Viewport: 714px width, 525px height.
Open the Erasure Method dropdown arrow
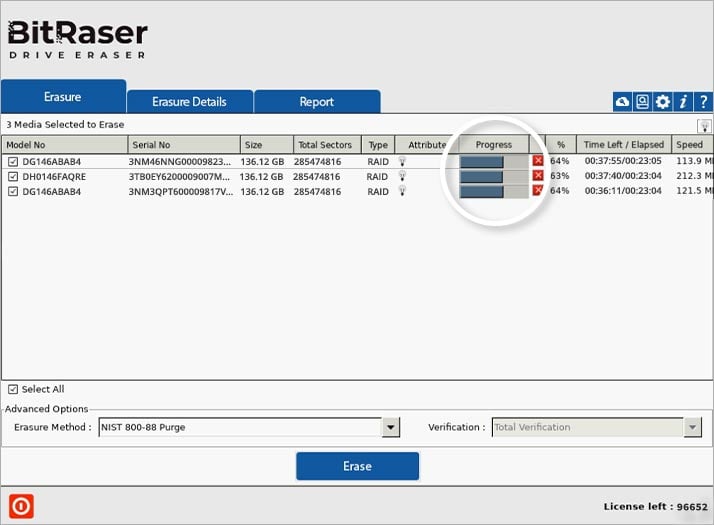pyautogui.click(x=391, y=427)
